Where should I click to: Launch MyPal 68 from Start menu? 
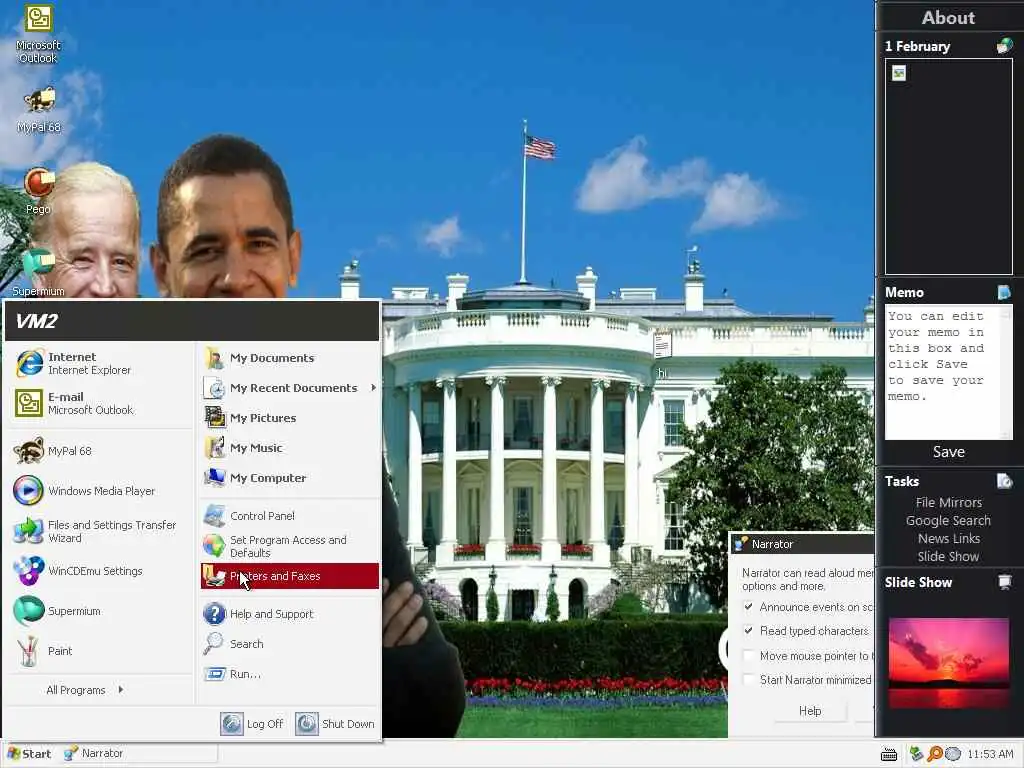pyautogui.click(x=102, y=451)
